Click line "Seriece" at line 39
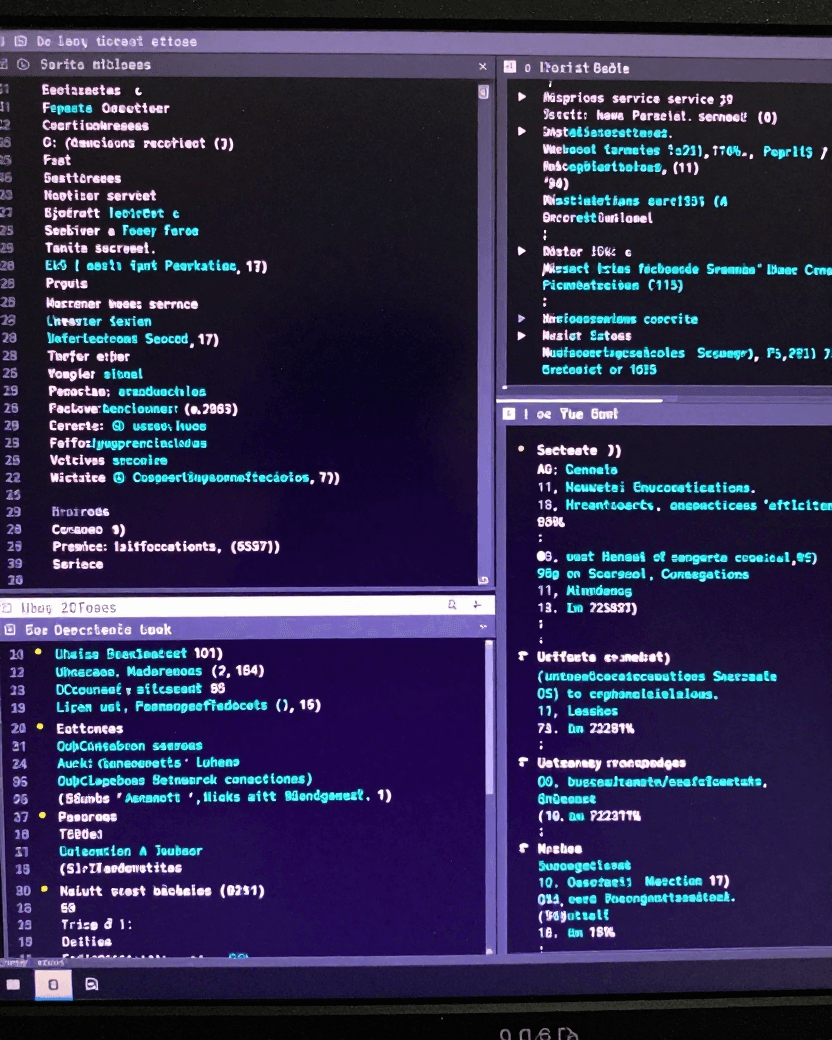This screenshot has height=1040, width=832. [x=78, y=564]
